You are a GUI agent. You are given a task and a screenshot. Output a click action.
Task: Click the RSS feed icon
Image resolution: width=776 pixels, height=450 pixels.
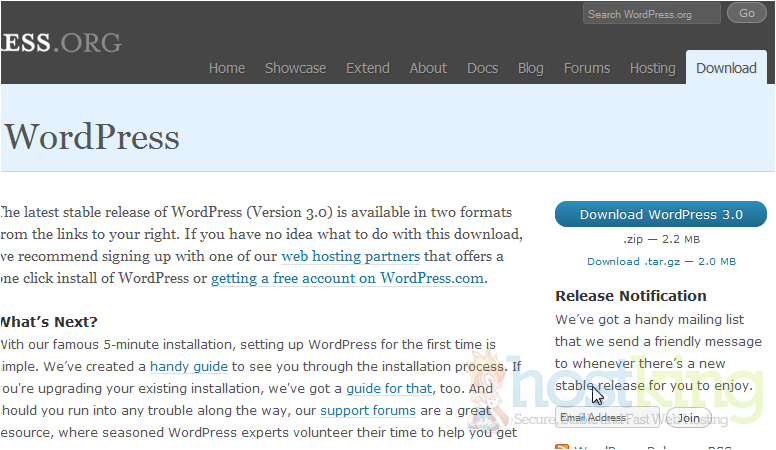[x=562, y=447]
